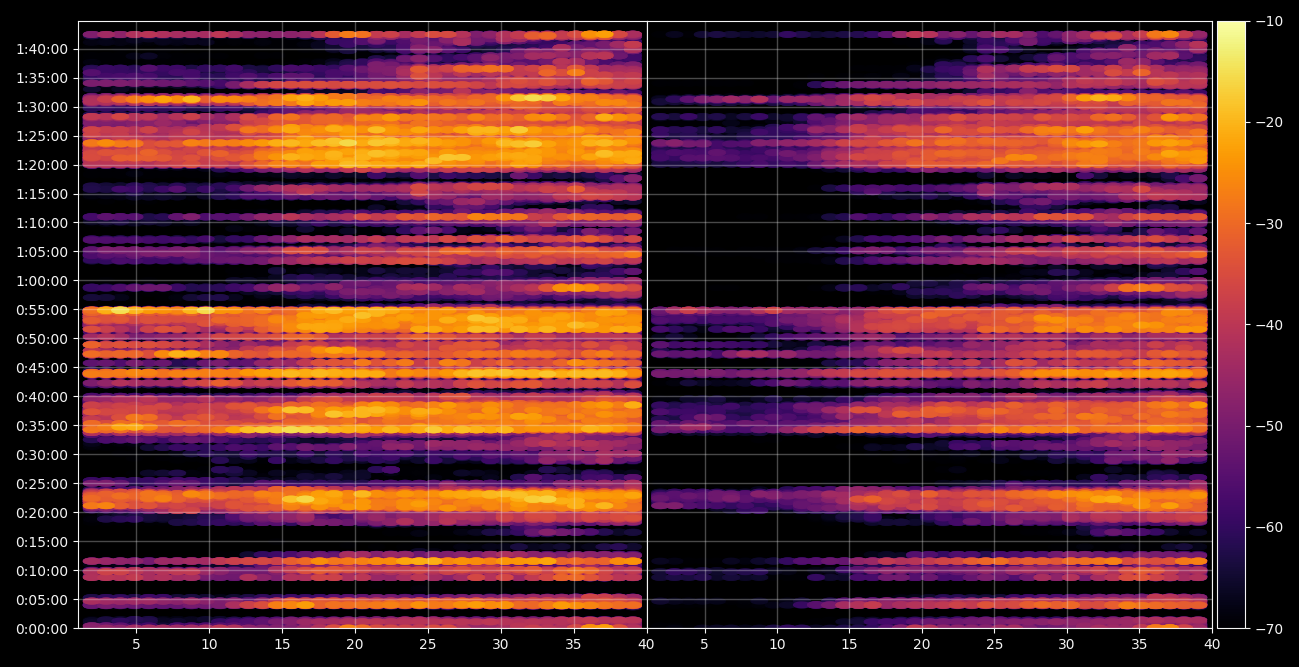Screen dimensions: 1299x667
Task: Click x-axis label 40 ending the right heatmap
Action: [x=1212, y=645]
